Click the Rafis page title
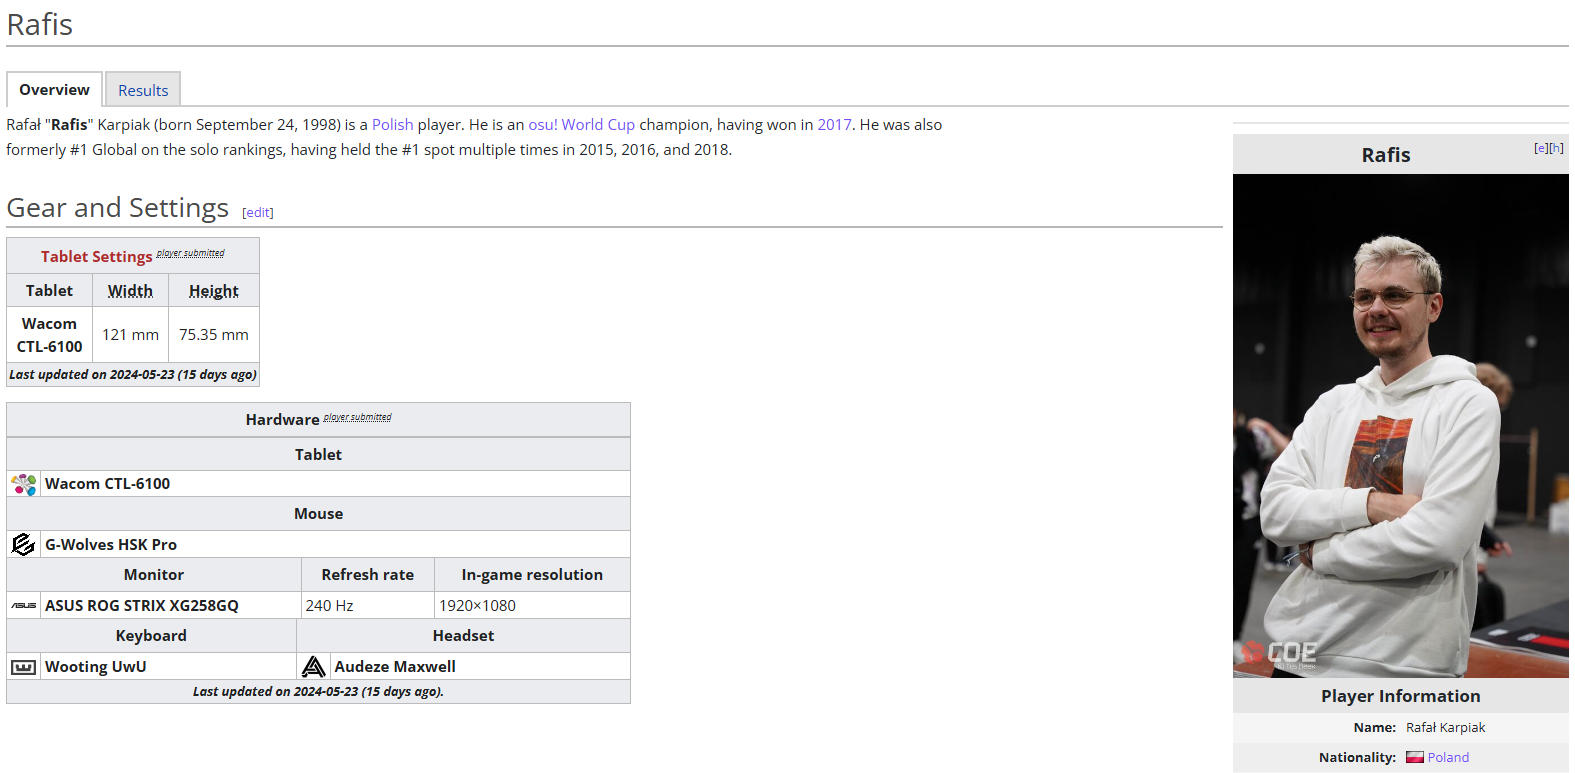Image resolution: width=1575 pixels, height=773 pixels. pos(40,25)
